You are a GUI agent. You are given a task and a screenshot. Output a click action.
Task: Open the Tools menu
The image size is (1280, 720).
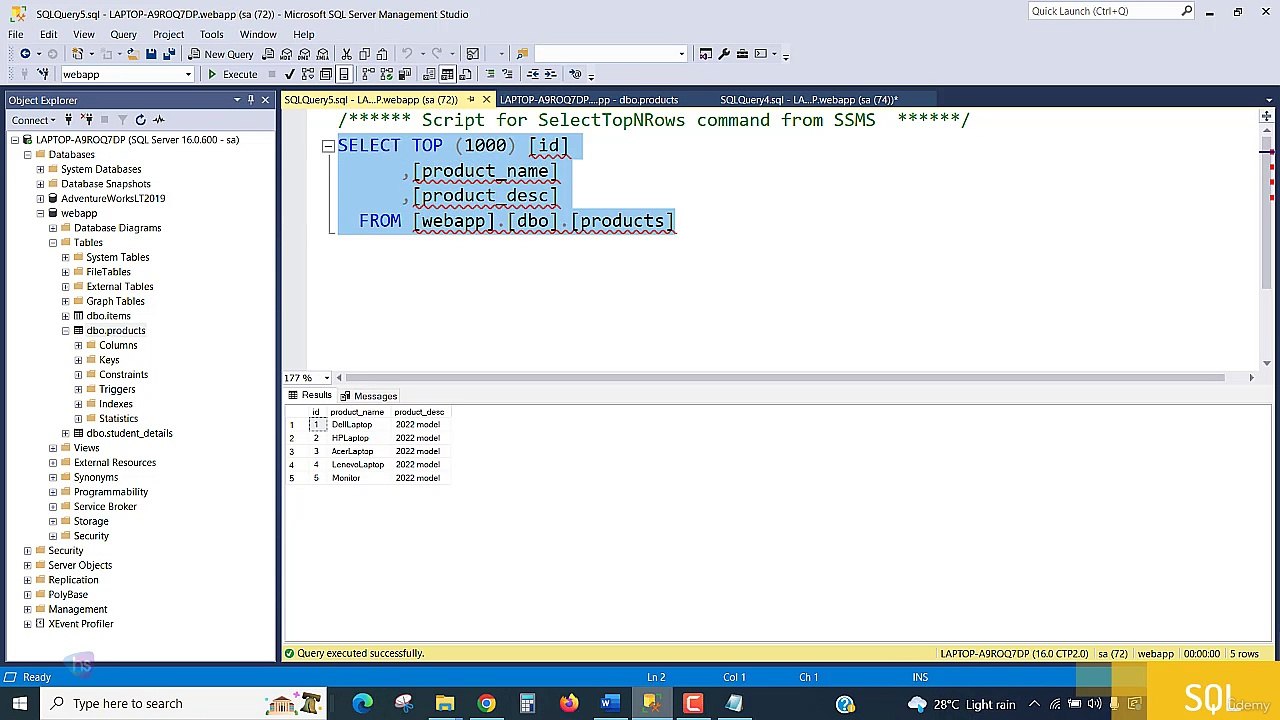click(211, 34)
